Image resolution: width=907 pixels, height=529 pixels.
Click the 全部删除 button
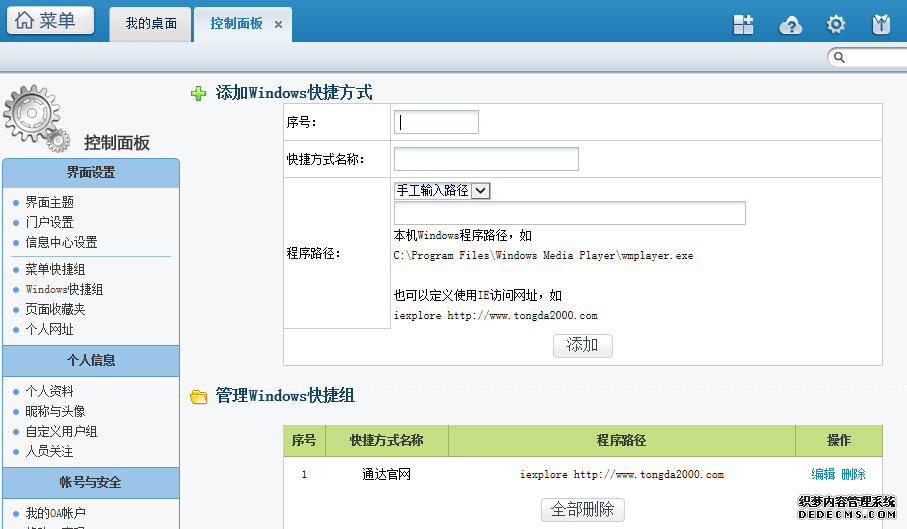point(582,509)
